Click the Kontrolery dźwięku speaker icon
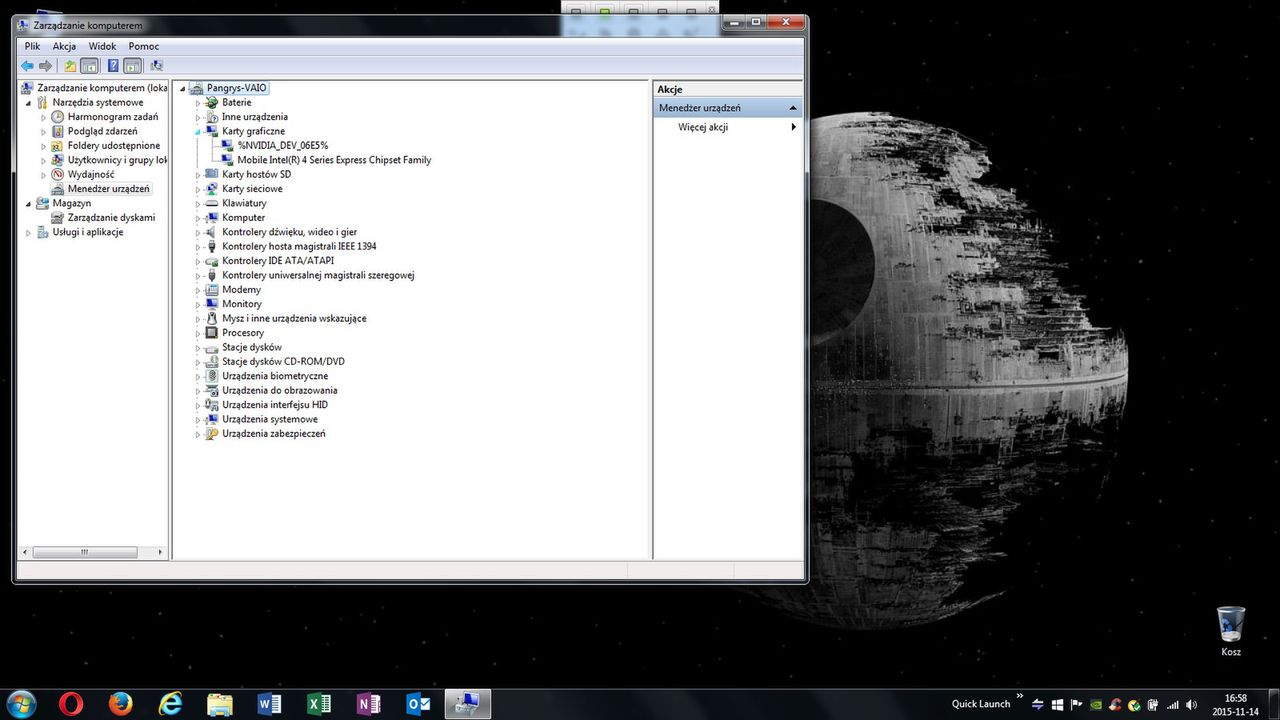 coord(212,232)
